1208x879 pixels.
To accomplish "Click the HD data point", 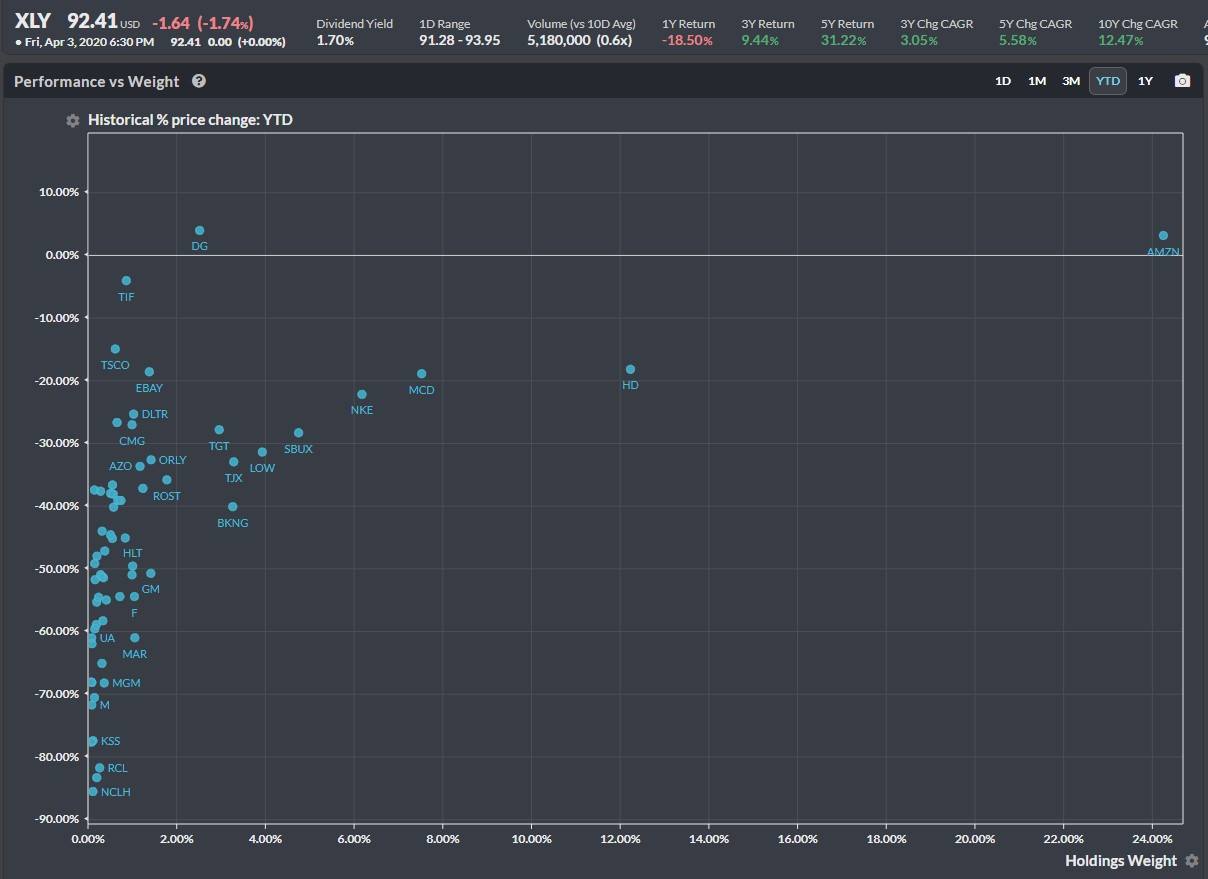I will 630,370.
